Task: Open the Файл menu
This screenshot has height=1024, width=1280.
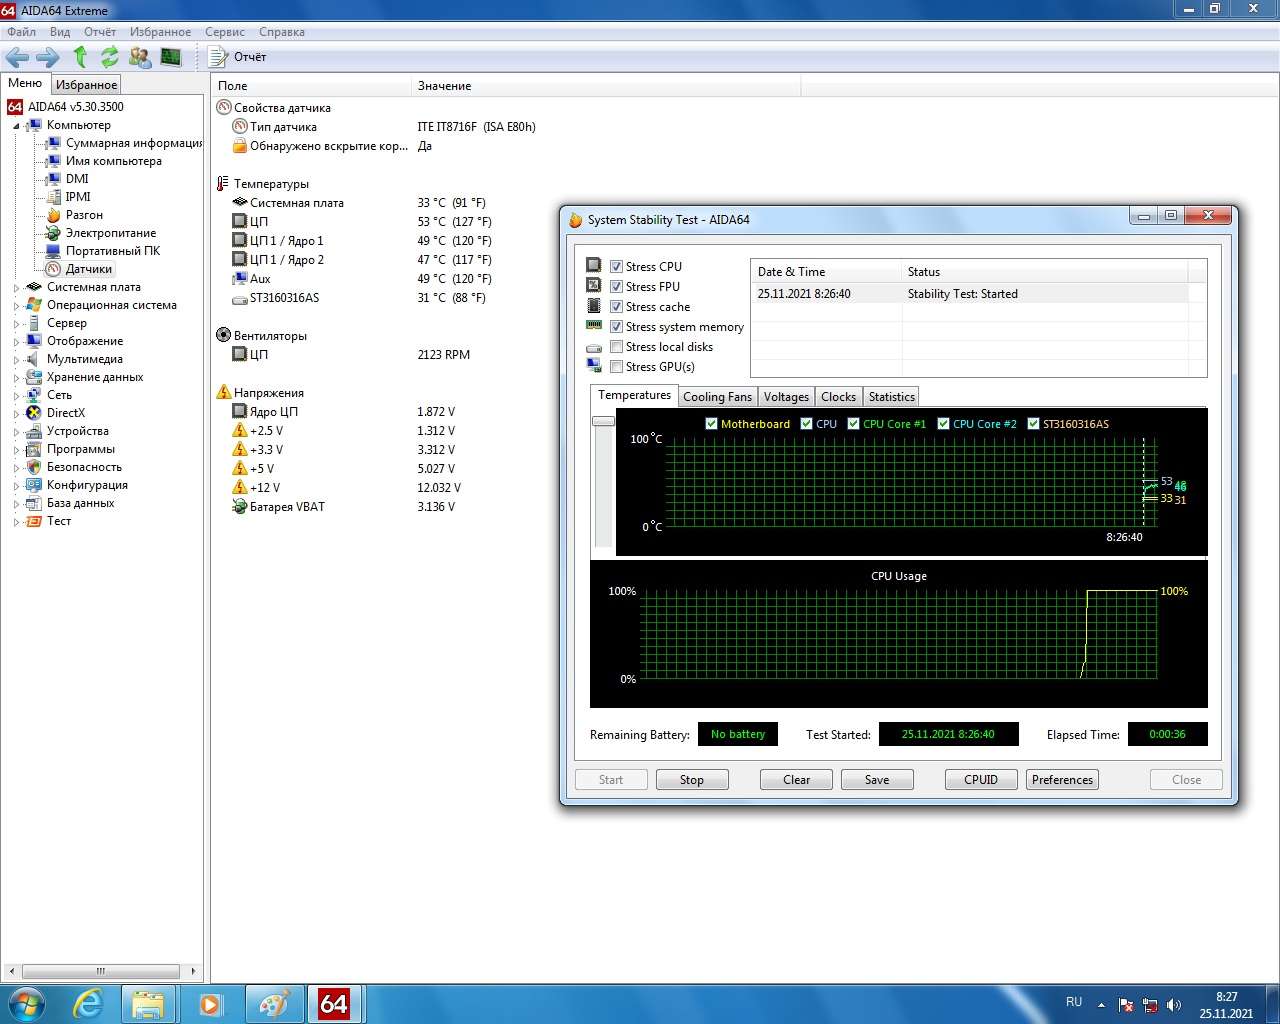Action: (21, 32)
